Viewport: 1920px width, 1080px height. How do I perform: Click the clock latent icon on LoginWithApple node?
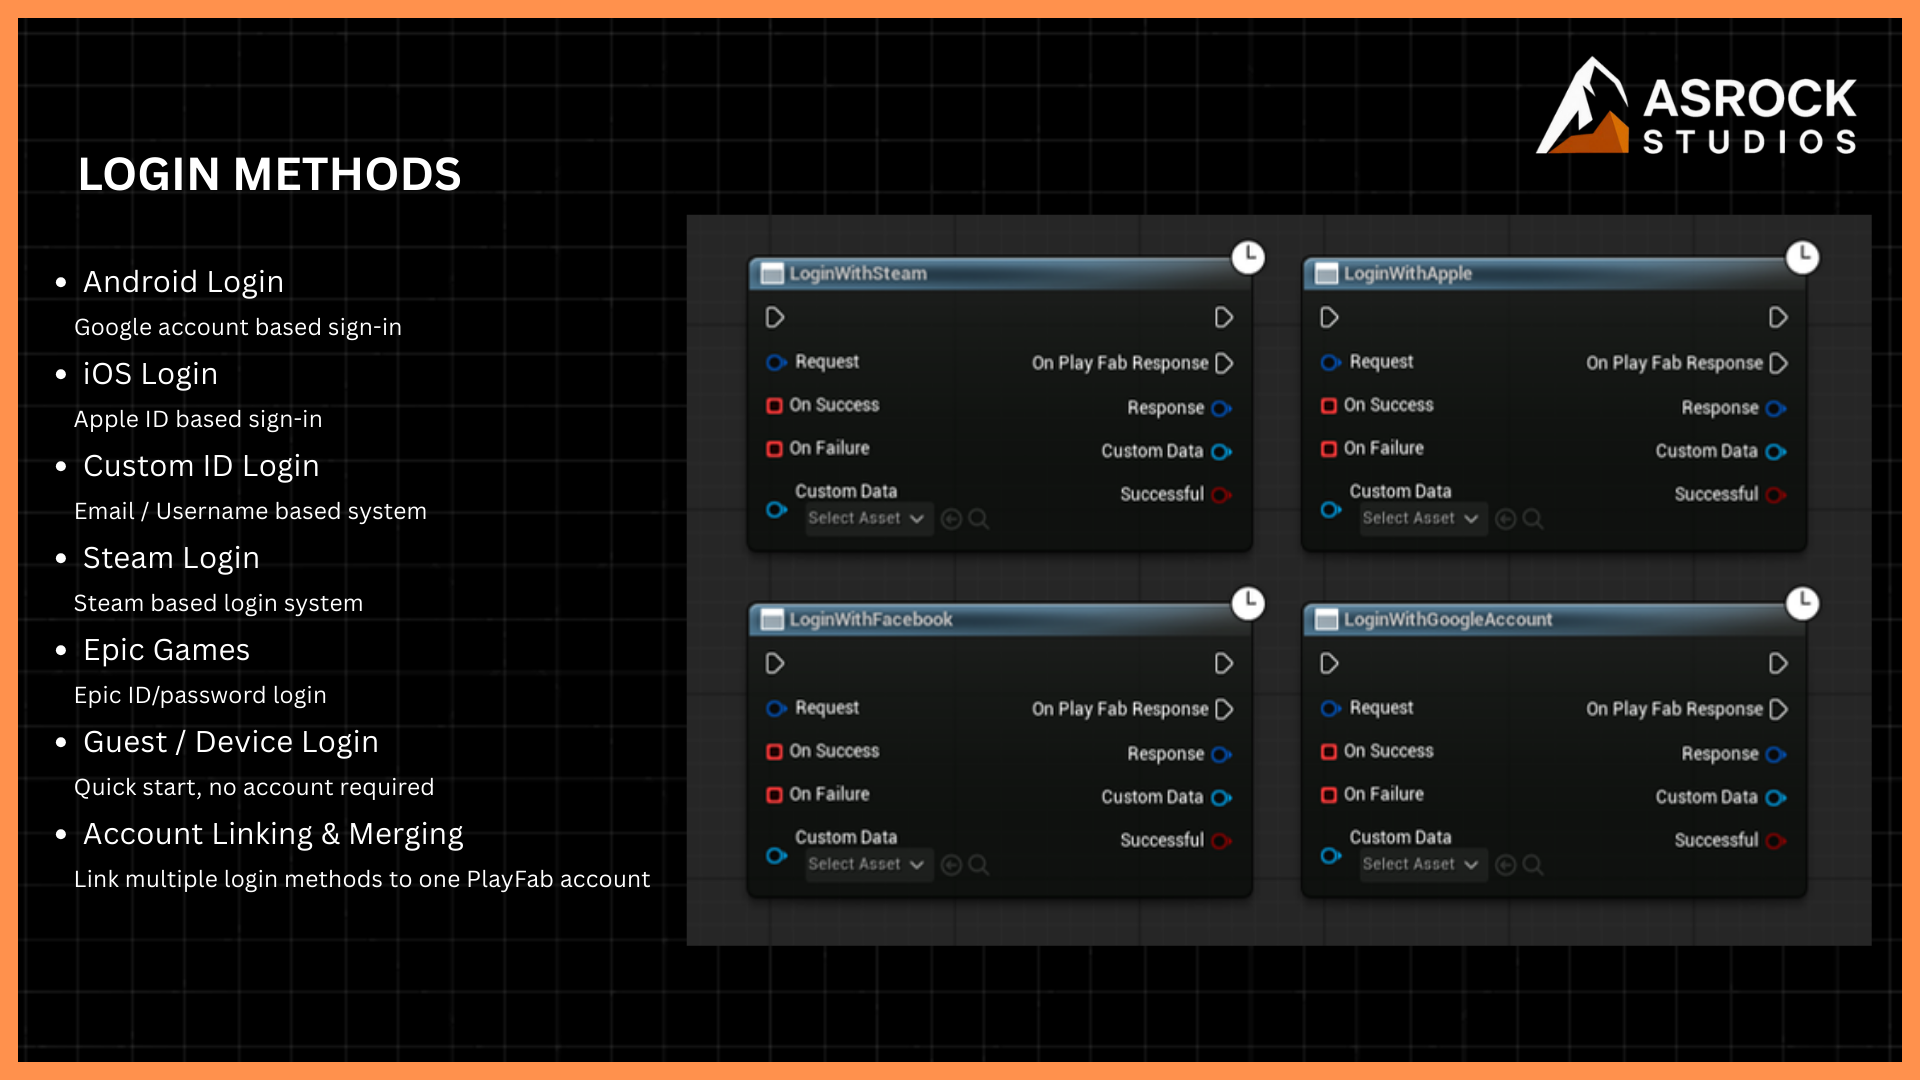1802,257
